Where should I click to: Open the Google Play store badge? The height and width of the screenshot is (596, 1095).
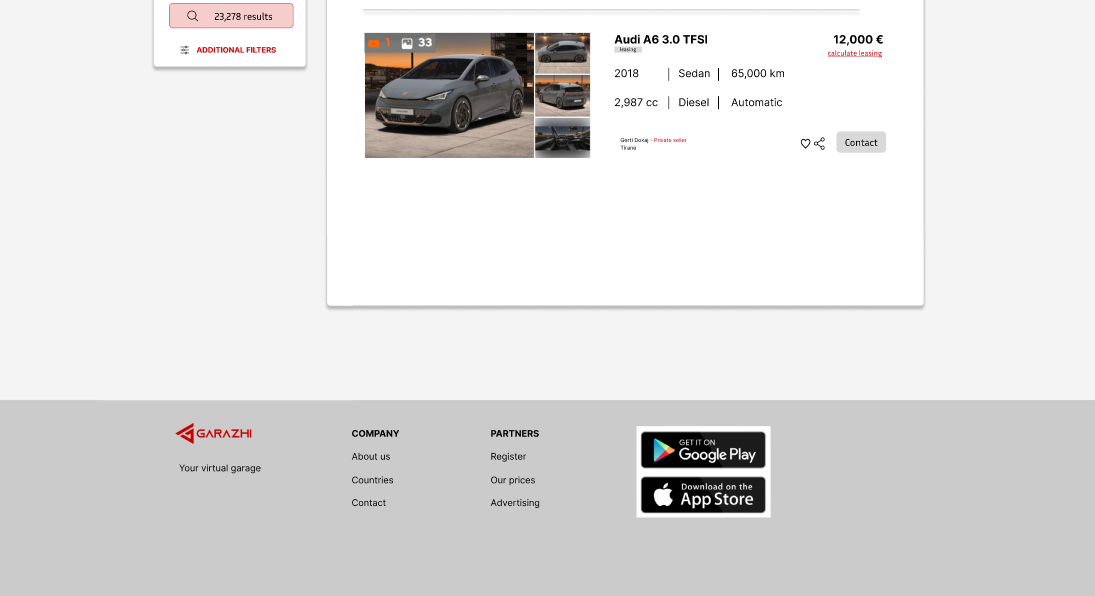click(703, 450)
